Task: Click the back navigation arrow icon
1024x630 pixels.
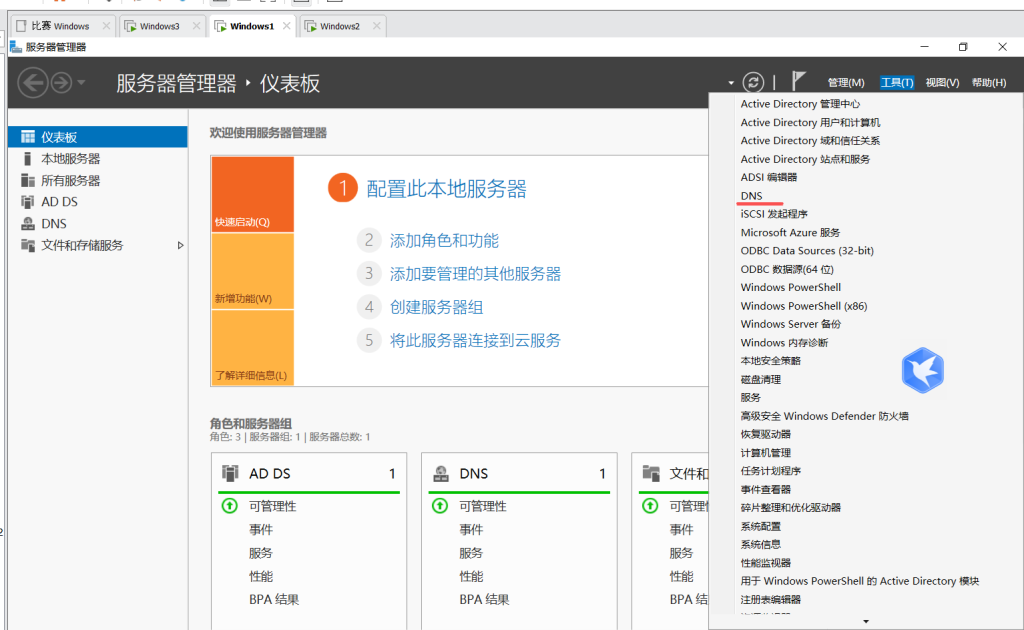Action: click(32, 83)
